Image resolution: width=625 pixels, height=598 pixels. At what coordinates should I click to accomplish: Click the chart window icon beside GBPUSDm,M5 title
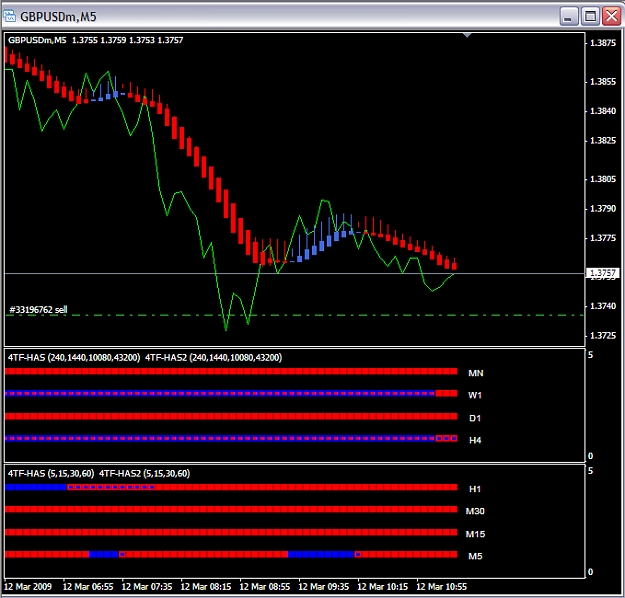point(9,16)
